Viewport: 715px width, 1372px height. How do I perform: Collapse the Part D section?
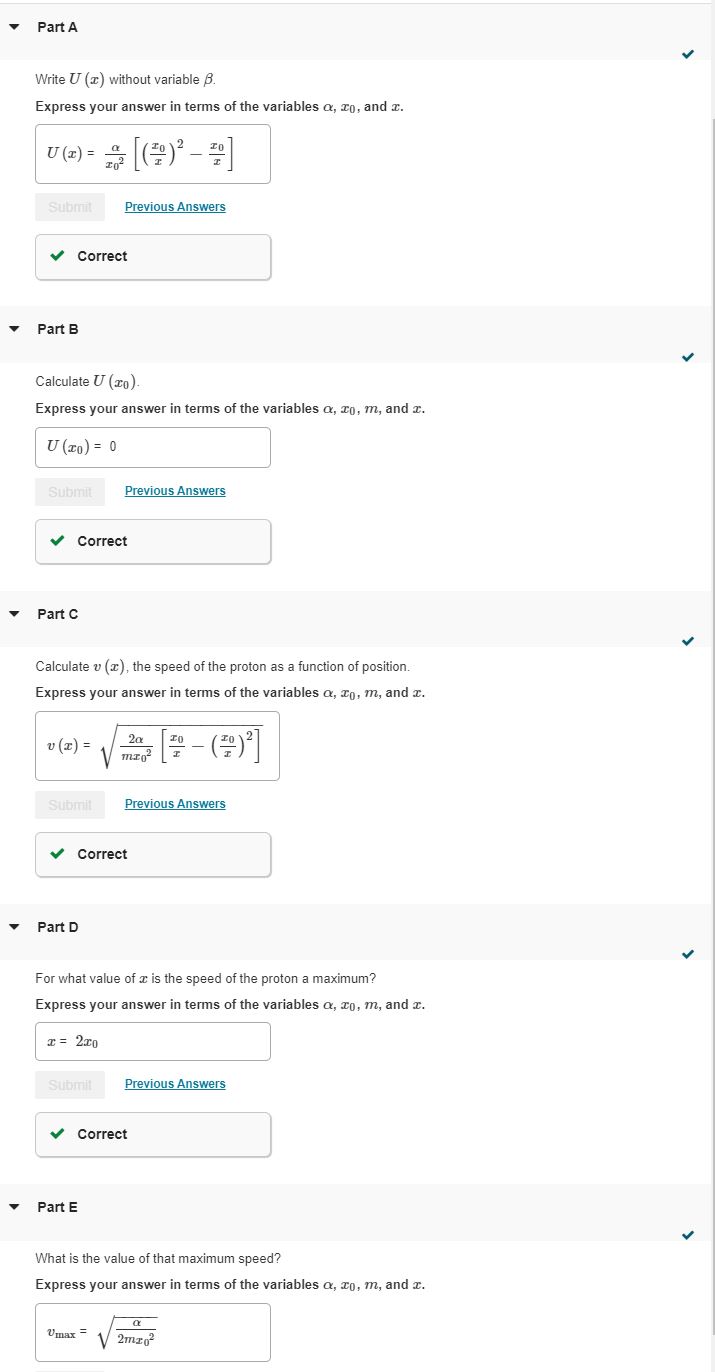click(x=13, y=927)
